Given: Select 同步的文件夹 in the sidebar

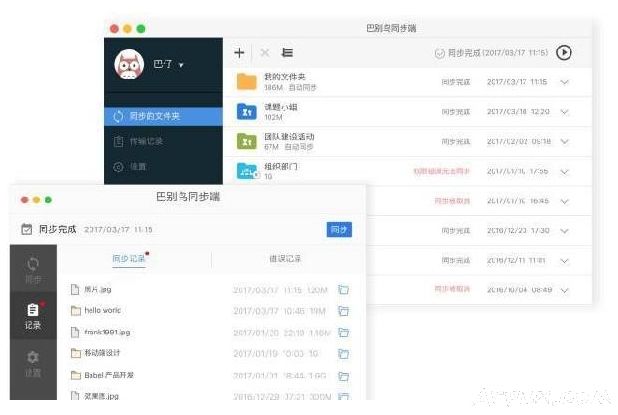Looking at the screenshot, I should pos(163,116).
